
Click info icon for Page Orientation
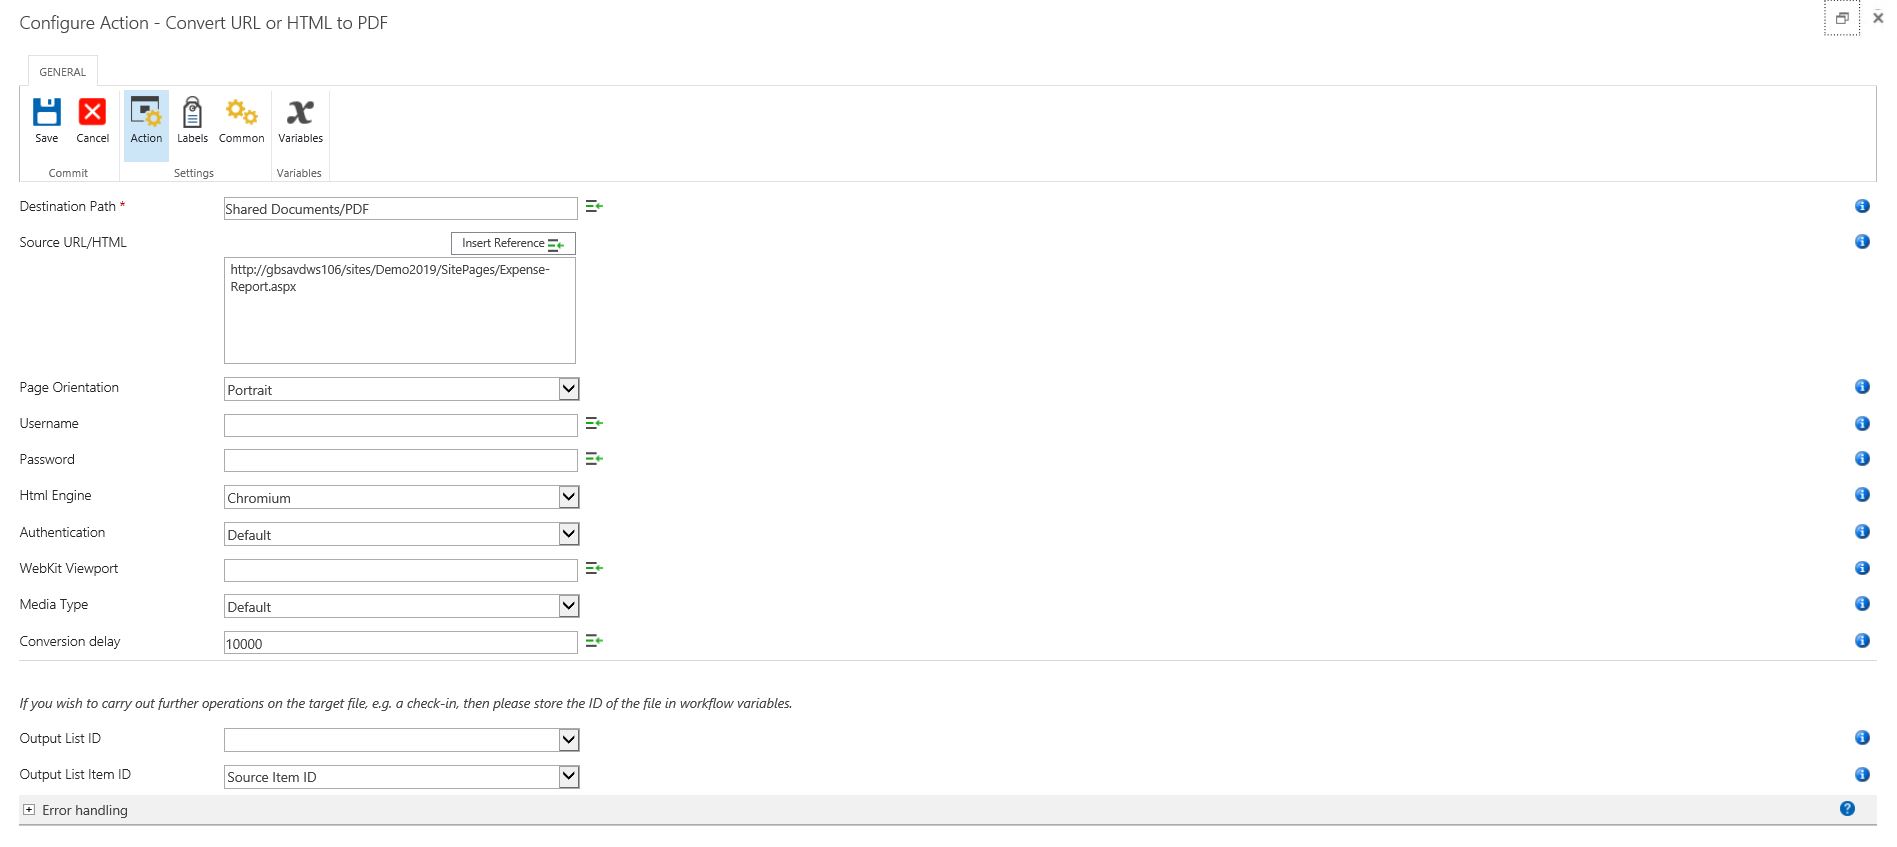tap(1862, 387)
